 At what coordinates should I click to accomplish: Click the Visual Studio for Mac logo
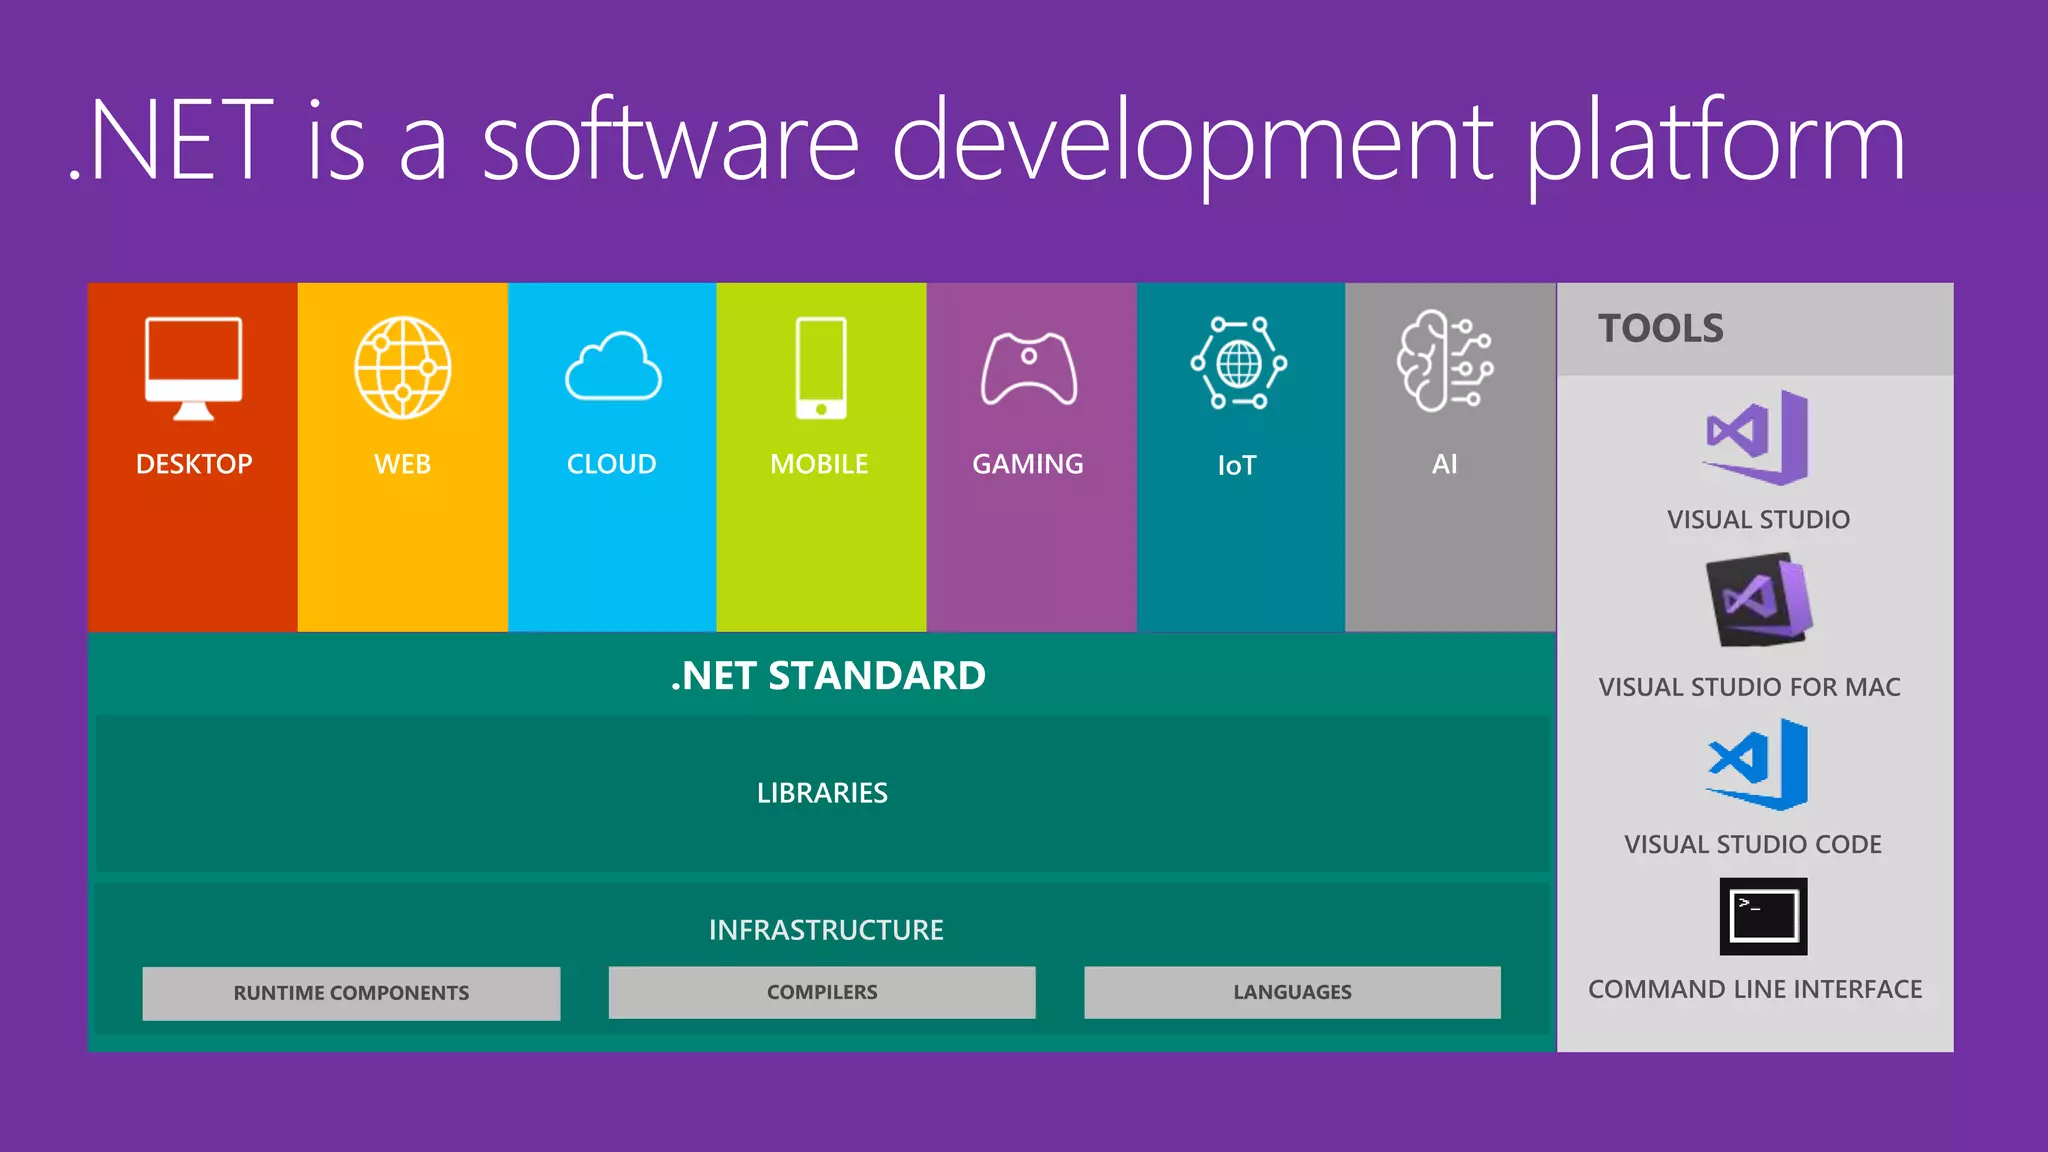coord(1759,600)
